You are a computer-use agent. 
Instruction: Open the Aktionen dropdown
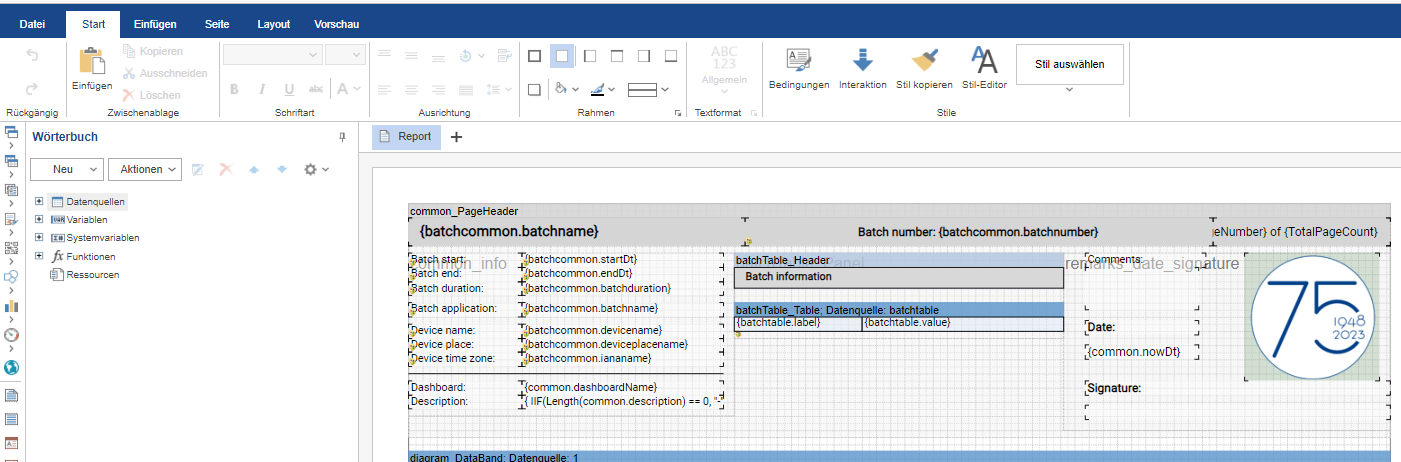[x=145, y=169]
